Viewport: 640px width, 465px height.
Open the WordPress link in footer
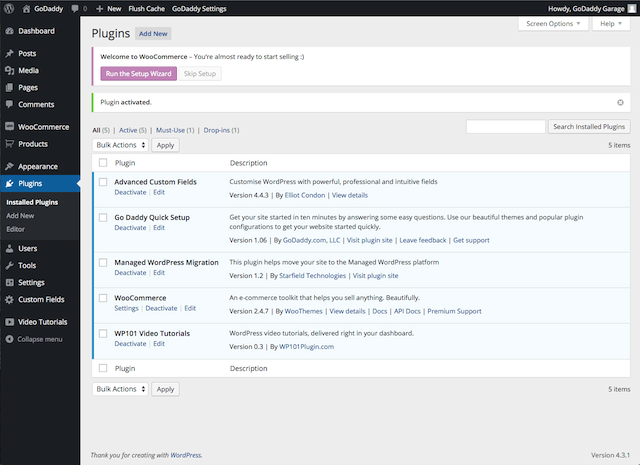(186, 455)
